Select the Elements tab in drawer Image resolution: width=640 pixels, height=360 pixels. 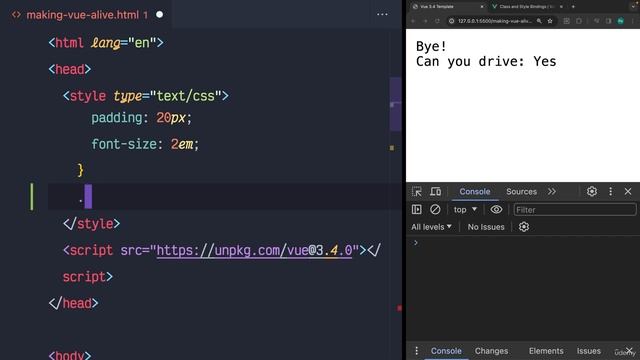click(x=546, y=351)
